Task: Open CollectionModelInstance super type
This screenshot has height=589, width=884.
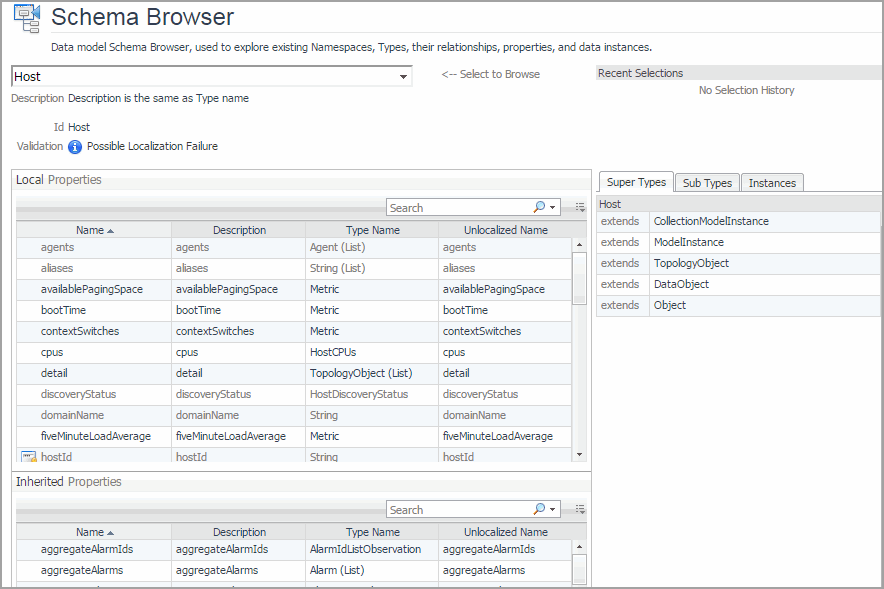Action: 710,221
